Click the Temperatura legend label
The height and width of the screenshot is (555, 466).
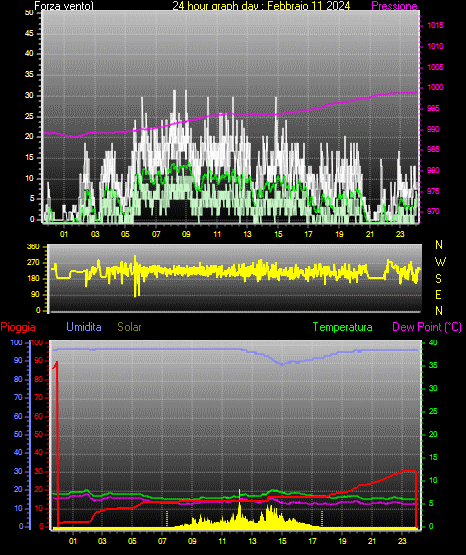pyautogui.click(x=343, y=327)
